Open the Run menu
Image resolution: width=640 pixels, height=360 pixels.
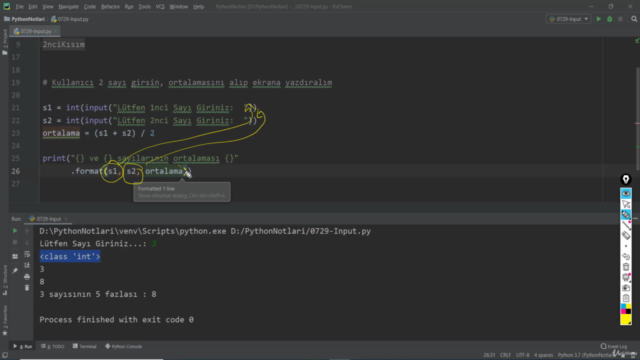(x=129, y=7)
